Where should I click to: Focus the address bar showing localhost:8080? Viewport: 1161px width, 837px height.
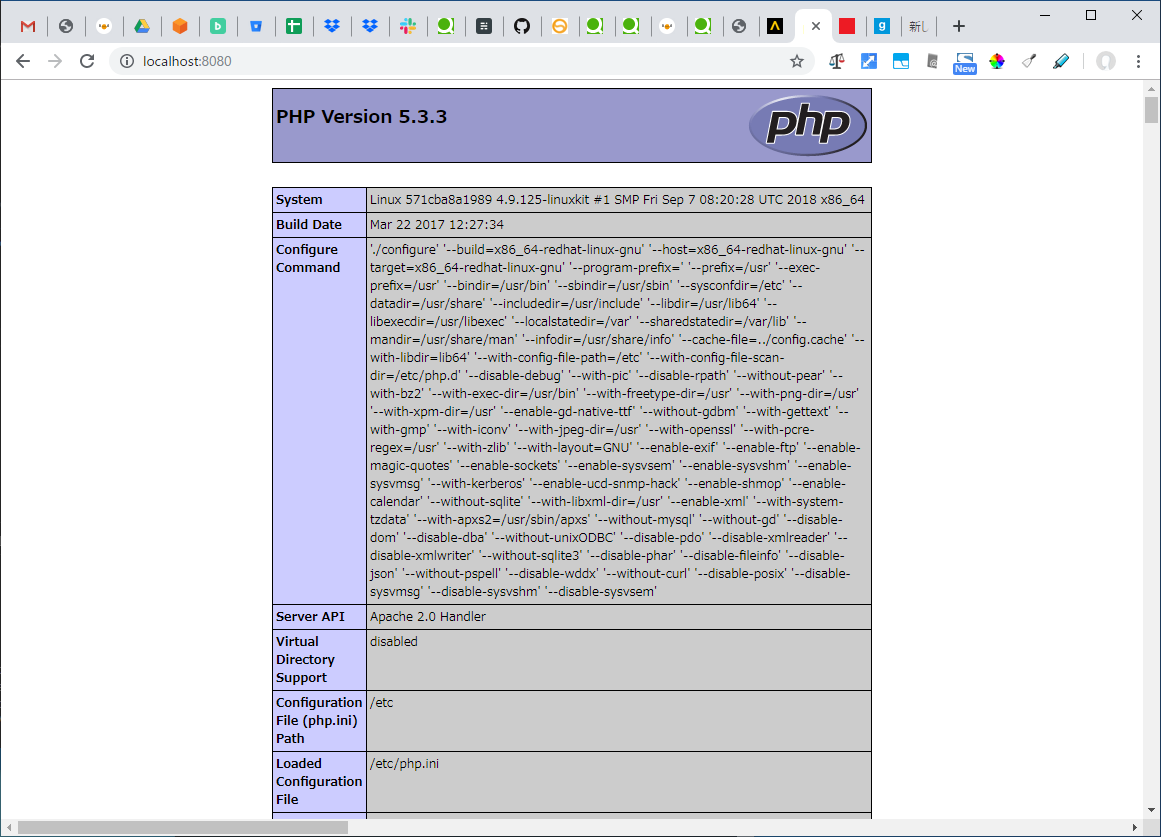click(x=462, y=61)
